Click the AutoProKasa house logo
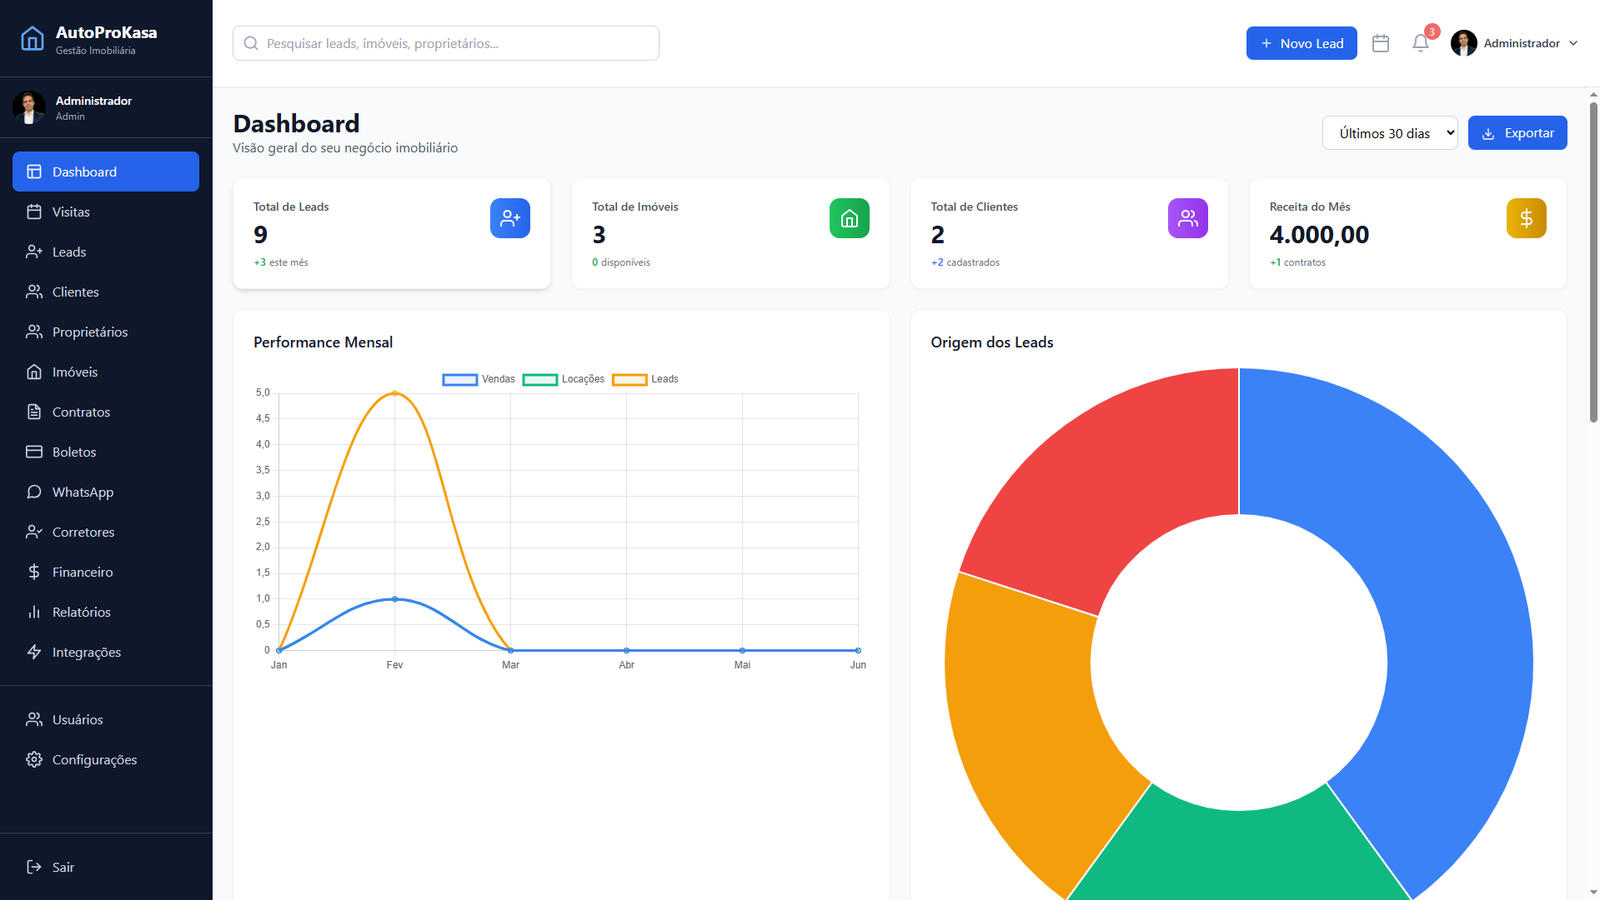The height and width of the screenshot is (900, 1600). tap(33, 39)
